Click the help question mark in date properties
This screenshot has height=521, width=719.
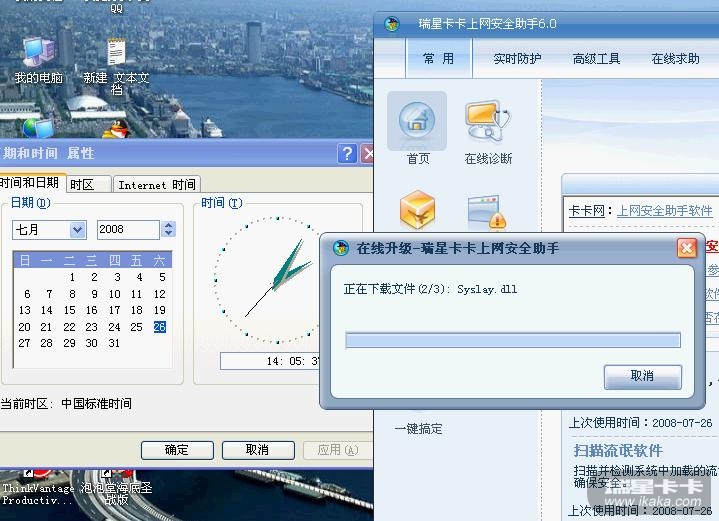[347, 153]
